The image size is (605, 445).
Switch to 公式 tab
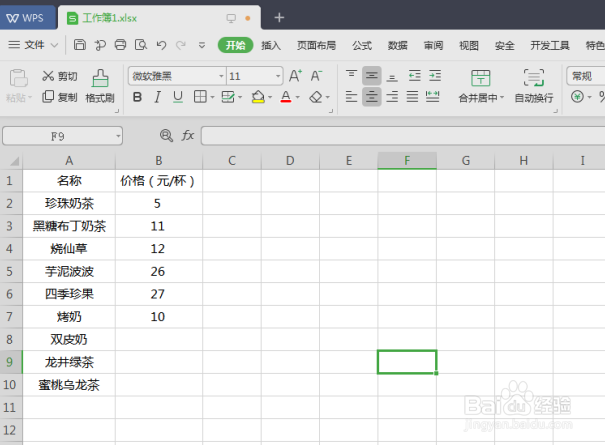pyautogui.click(x=362, y=46)
